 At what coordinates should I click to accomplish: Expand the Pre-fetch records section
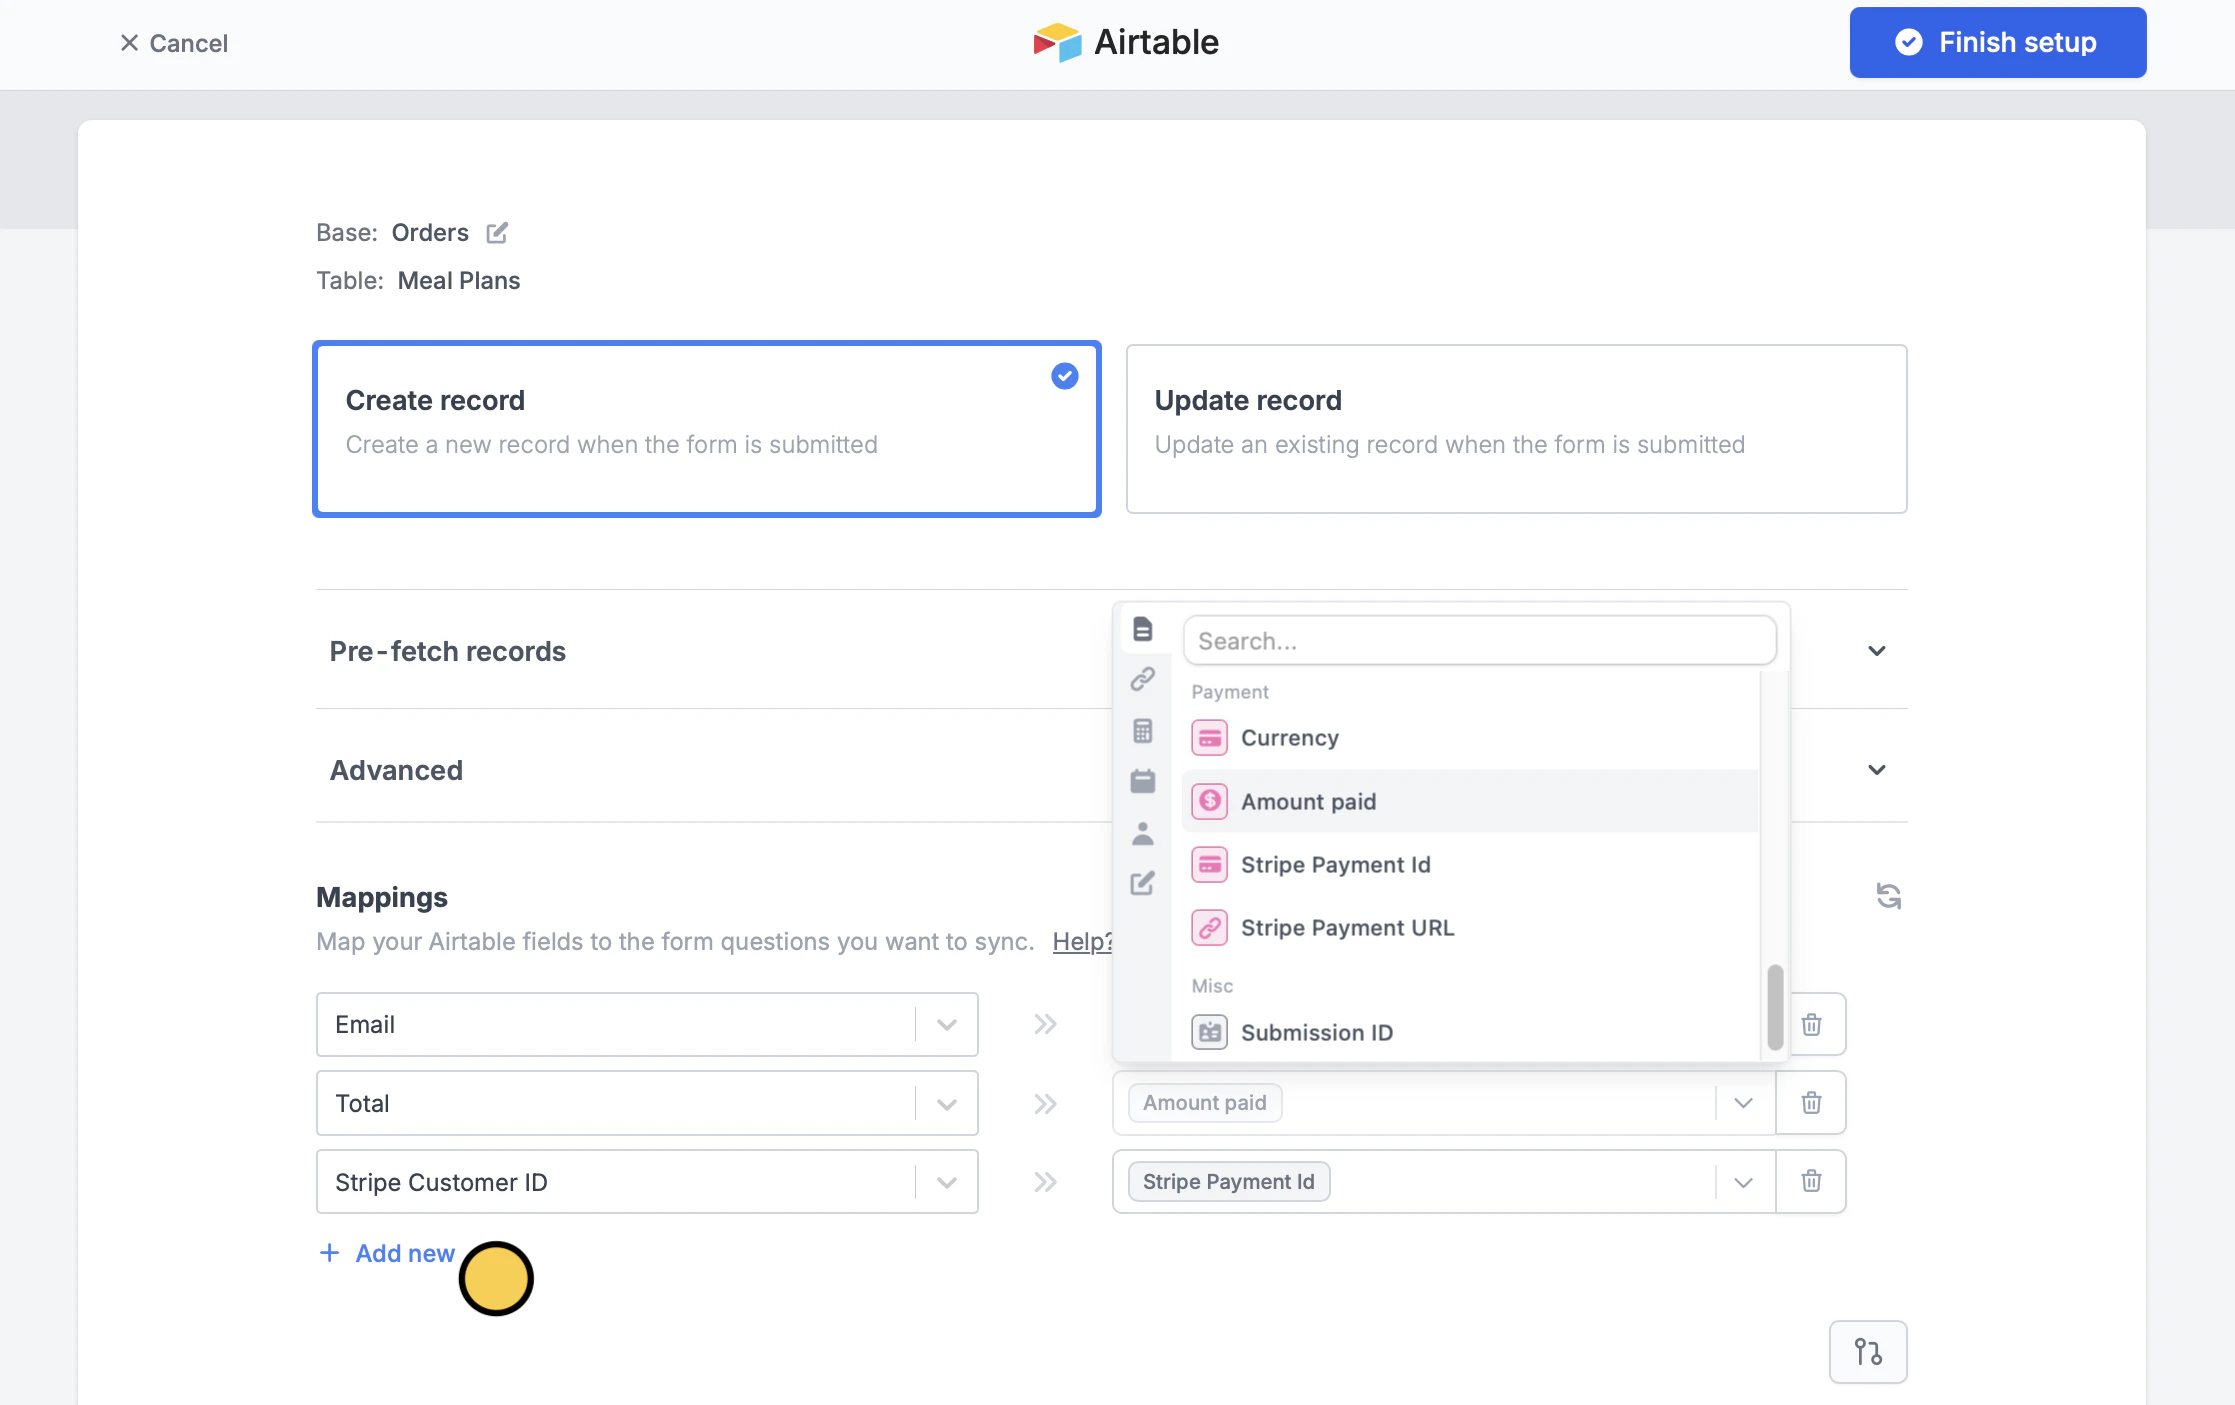pos(1876,651)
